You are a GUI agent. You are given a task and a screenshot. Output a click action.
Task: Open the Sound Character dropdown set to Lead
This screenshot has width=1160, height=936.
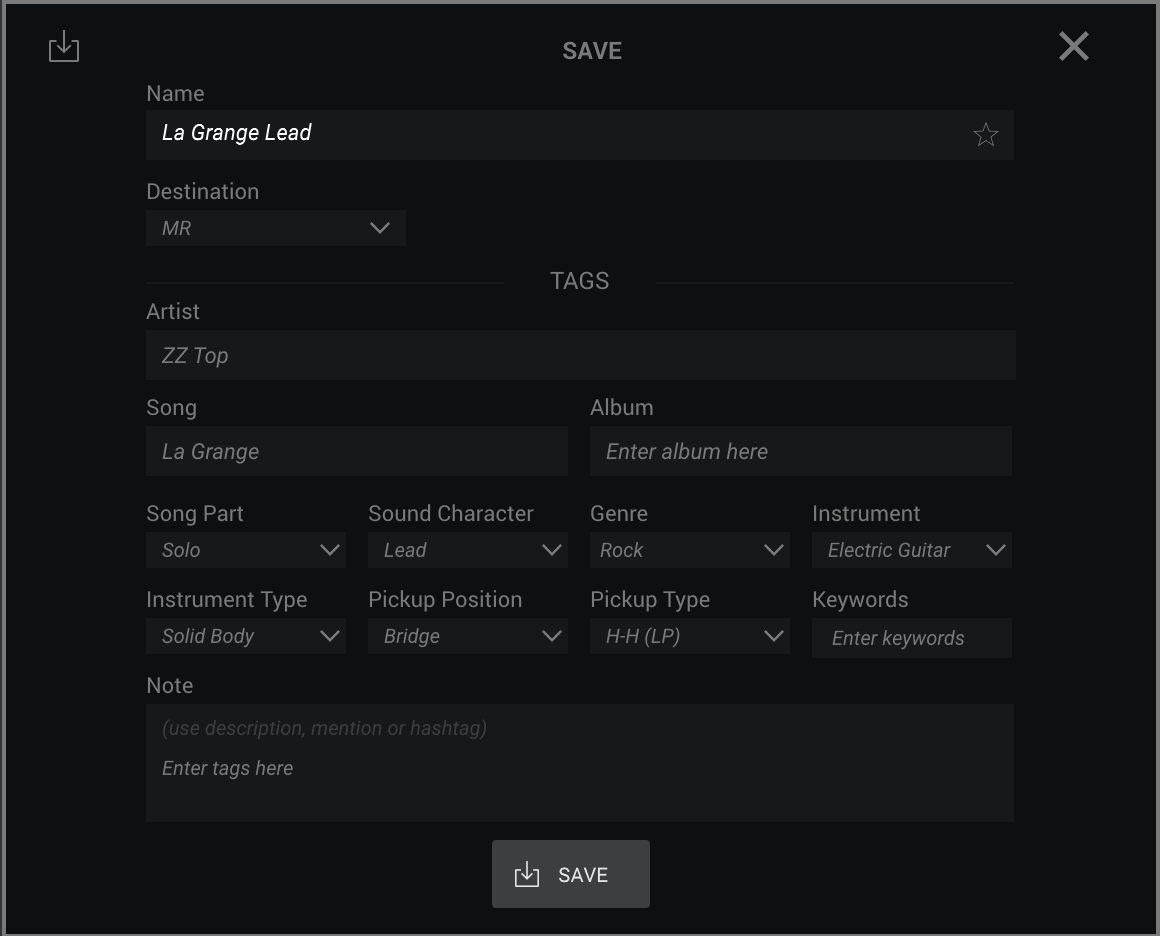coord(468,550)
